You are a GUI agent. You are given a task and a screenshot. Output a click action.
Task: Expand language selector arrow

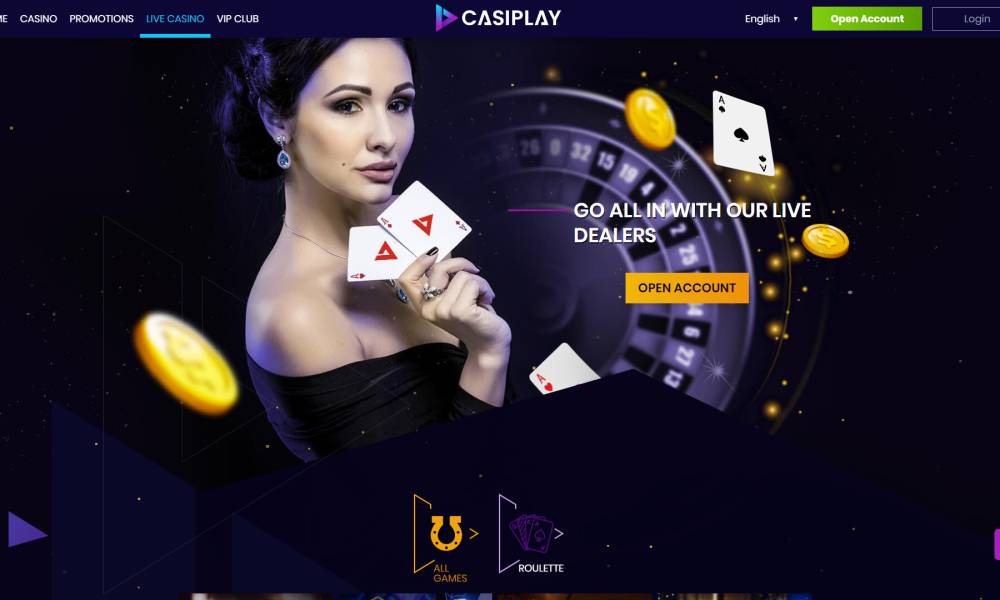pyautogui.click(x=795, y=18)
